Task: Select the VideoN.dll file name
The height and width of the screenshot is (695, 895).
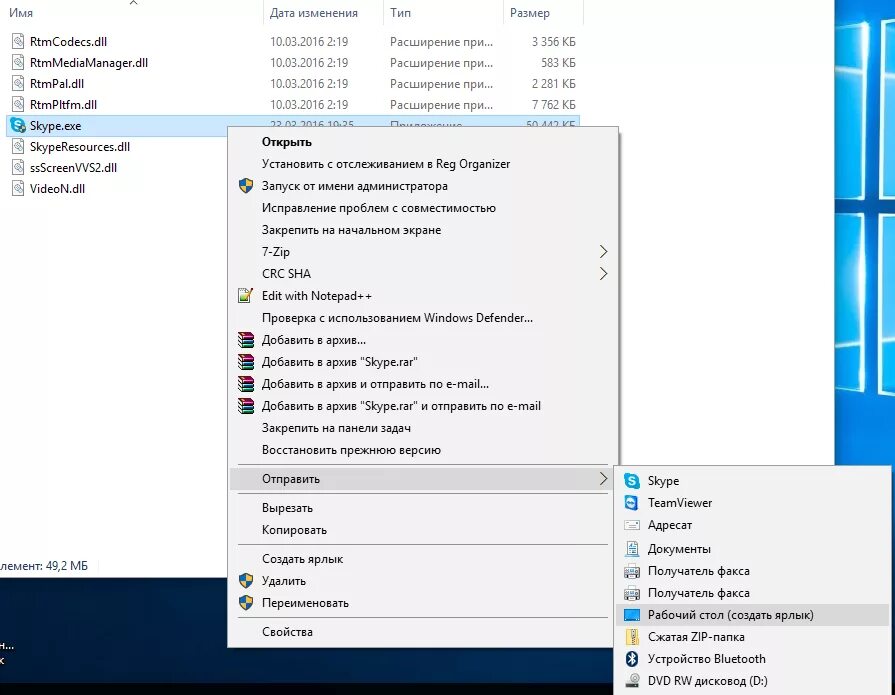Action: click(58, 189)
